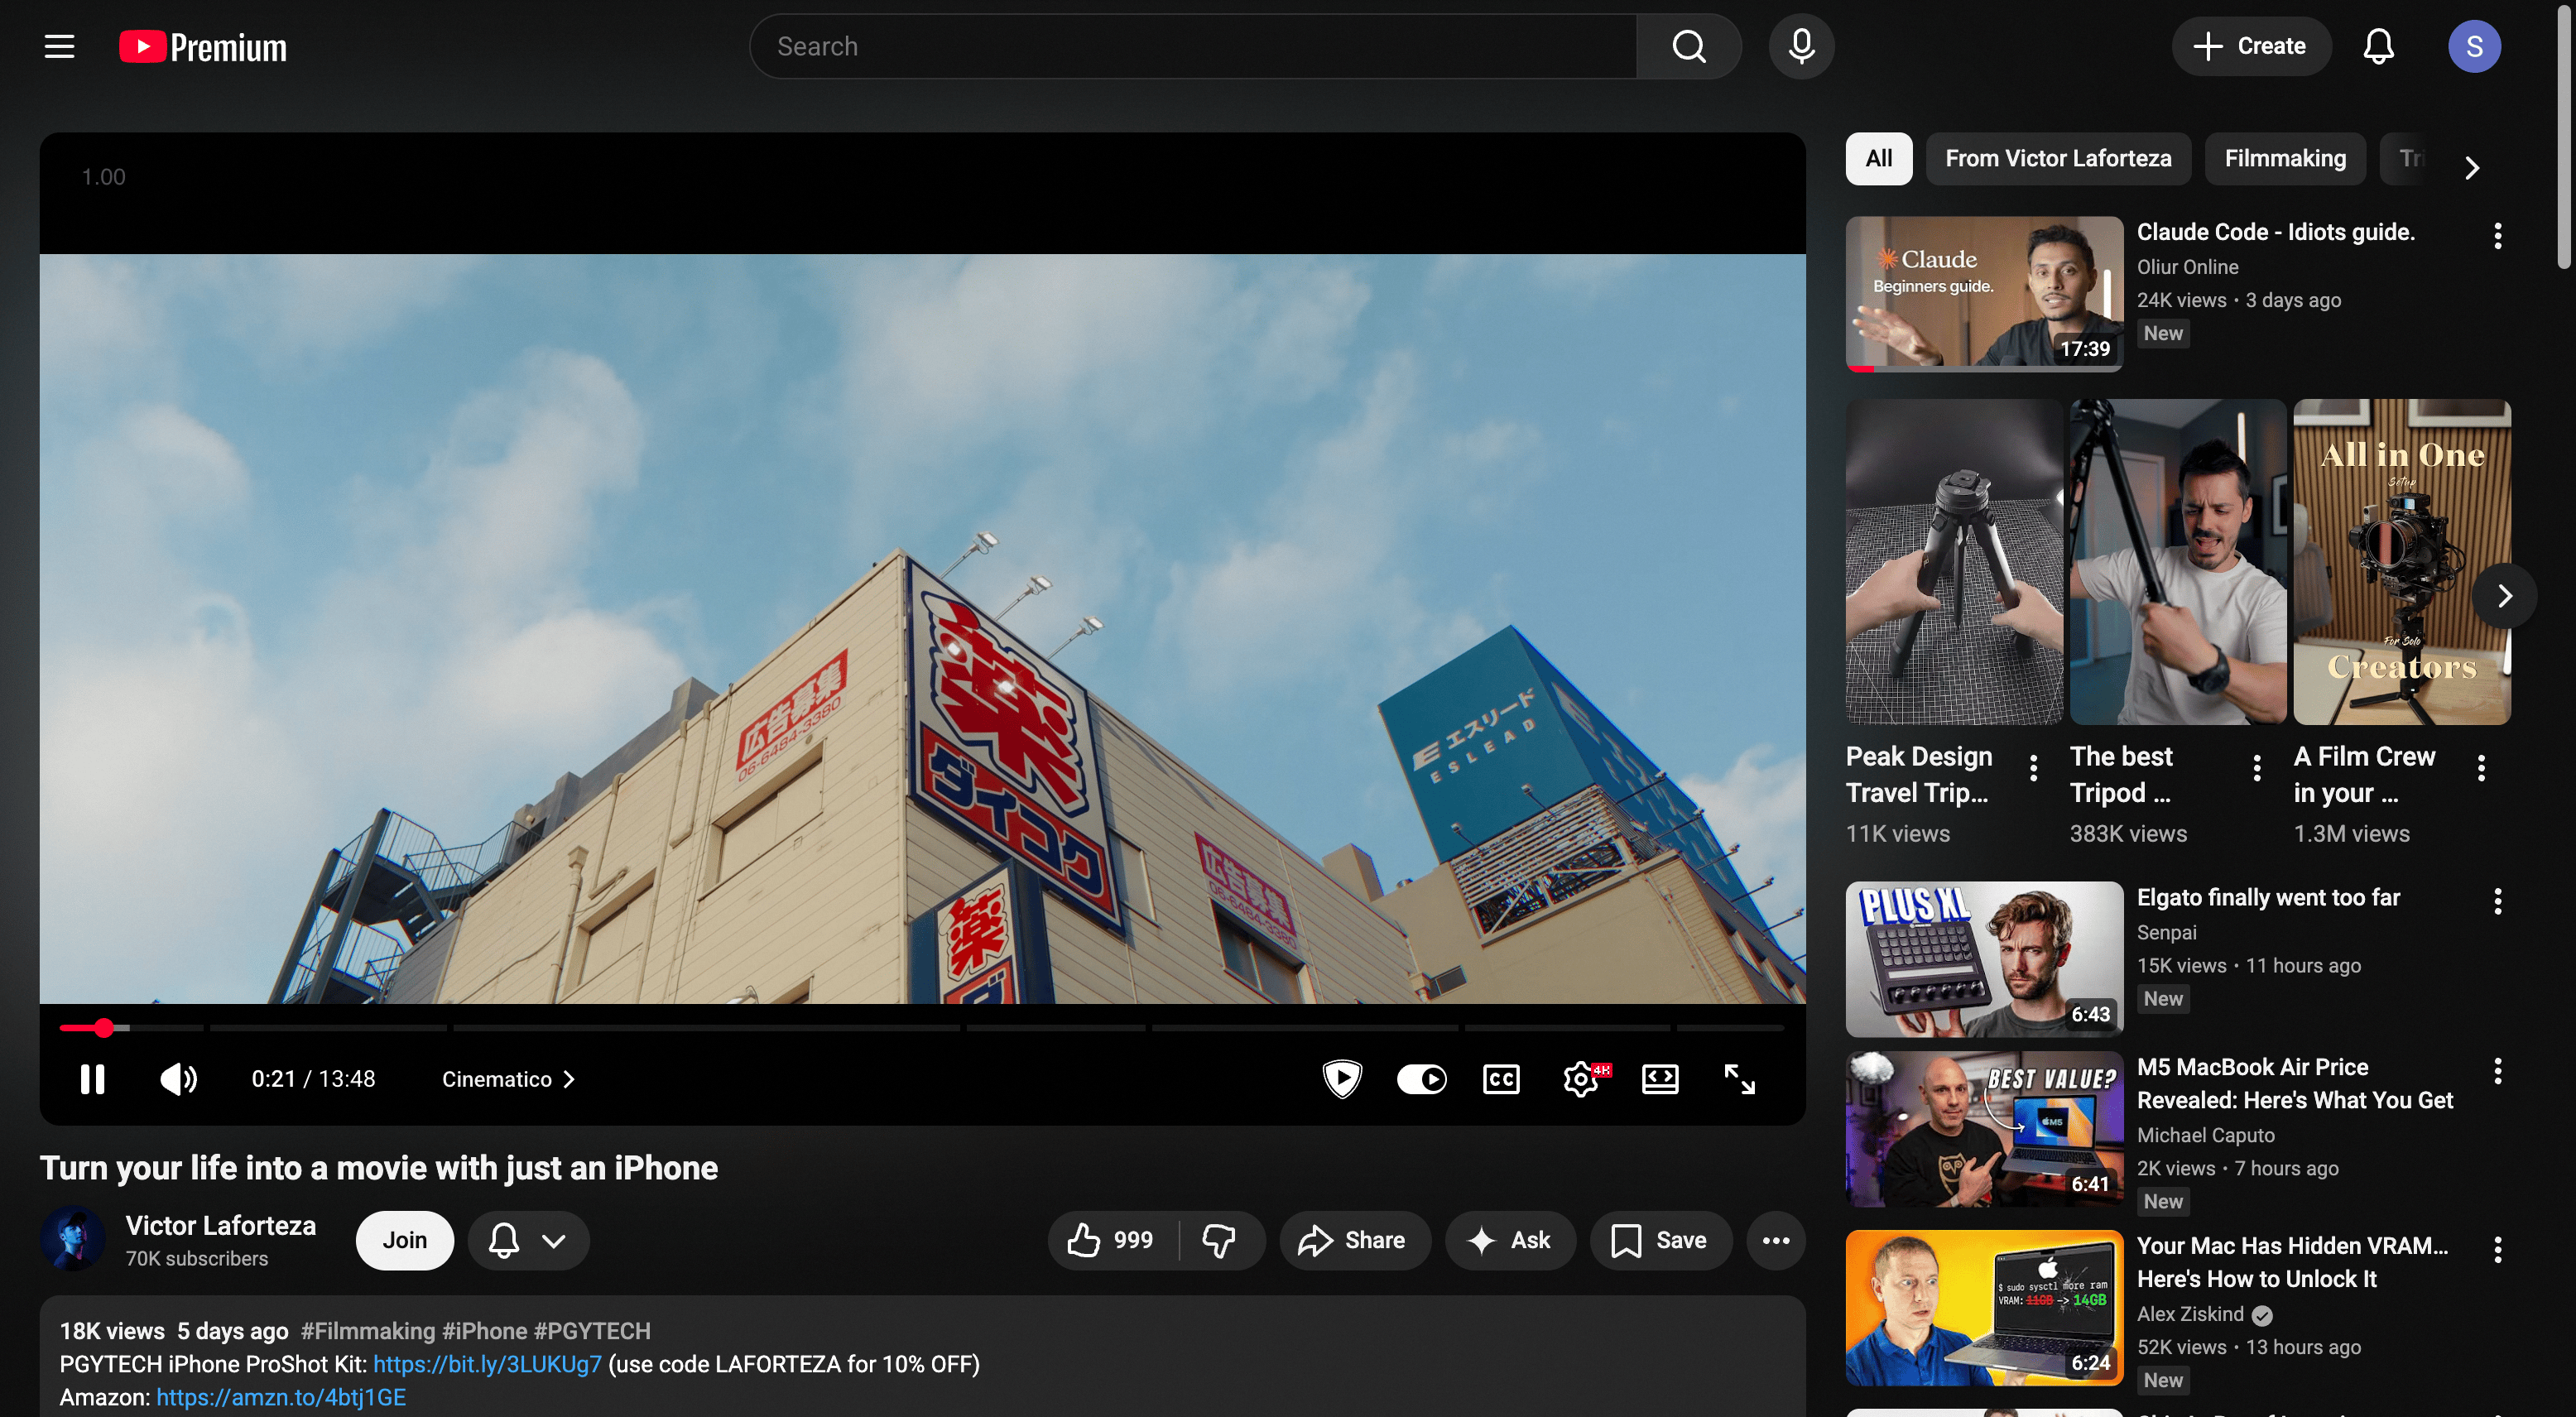Open the bit.ly PGYTECH link
The height and width of the screenshot is (1417, 2576).
point(487,1364)
